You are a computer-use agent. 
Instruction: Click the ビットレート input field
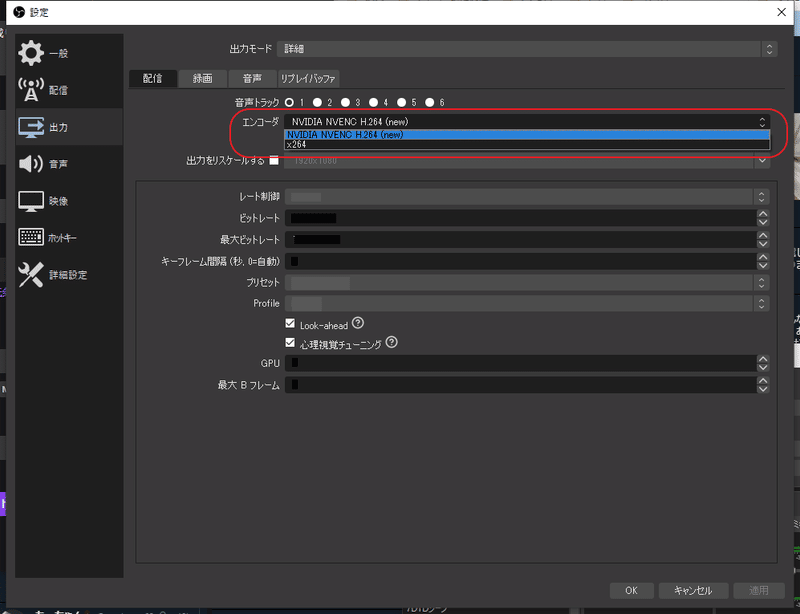click(x=520, y=218)
